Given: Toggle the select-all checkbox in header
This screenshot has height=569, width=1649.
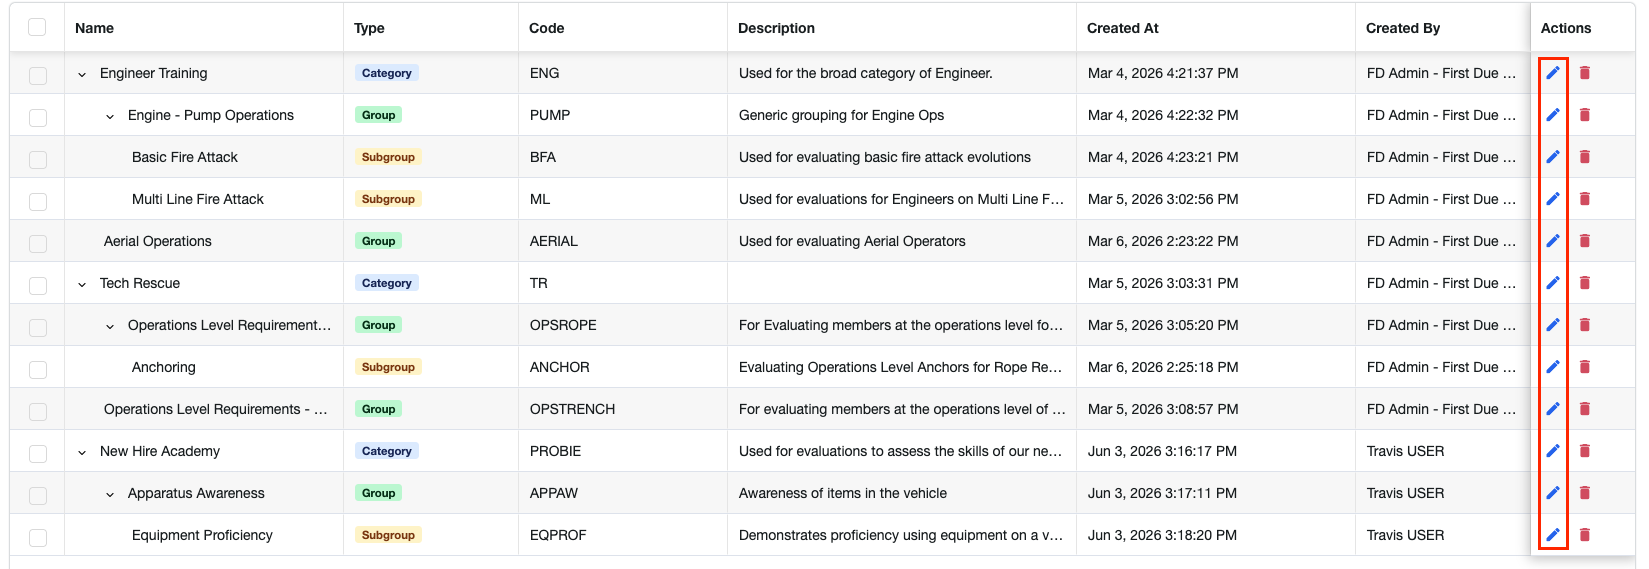Looking at the screenshot, I should tap(37, 27).
